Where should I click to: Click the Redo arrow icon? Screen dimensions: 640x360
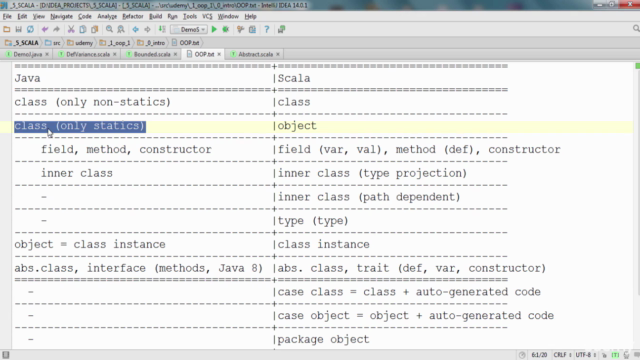point(56,29)
